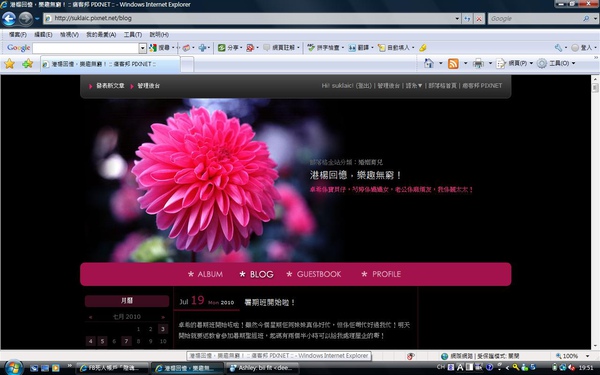Screen dimensions: 600x375
Task: Click the 痞客邦 PIXNET header link
Action: [482, 86]
